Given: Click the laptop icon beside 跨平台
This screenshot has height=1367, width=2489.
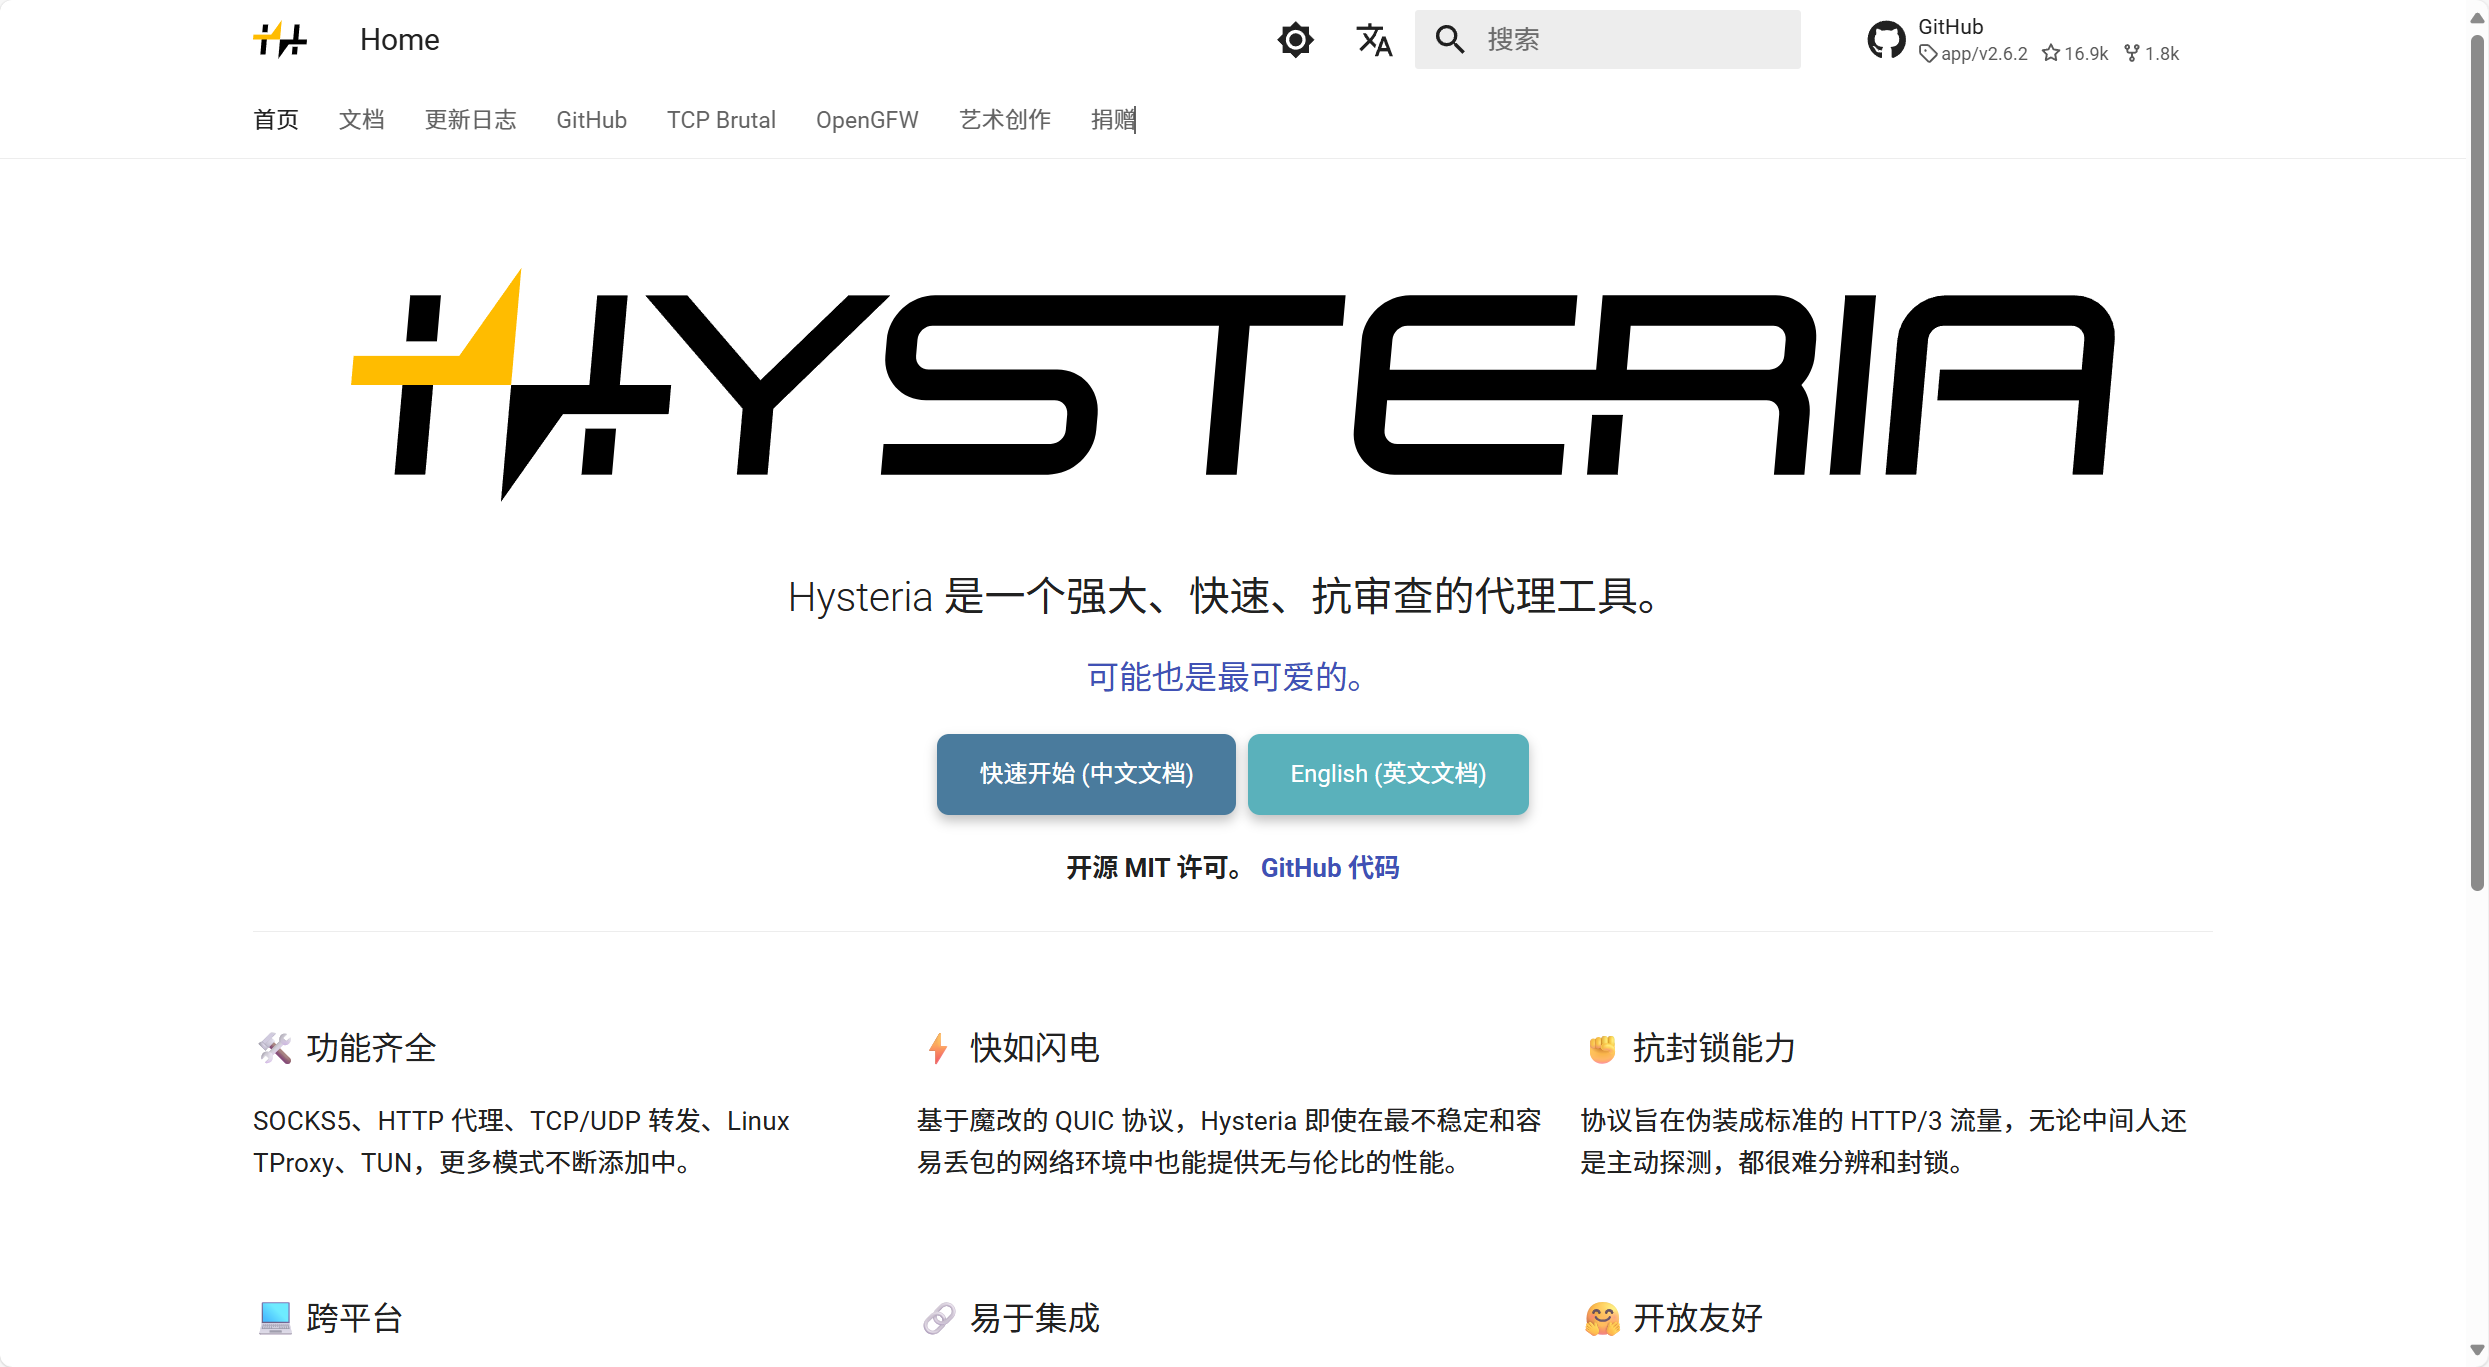Looking at the screenshot, I should (x=274, y=1318).
